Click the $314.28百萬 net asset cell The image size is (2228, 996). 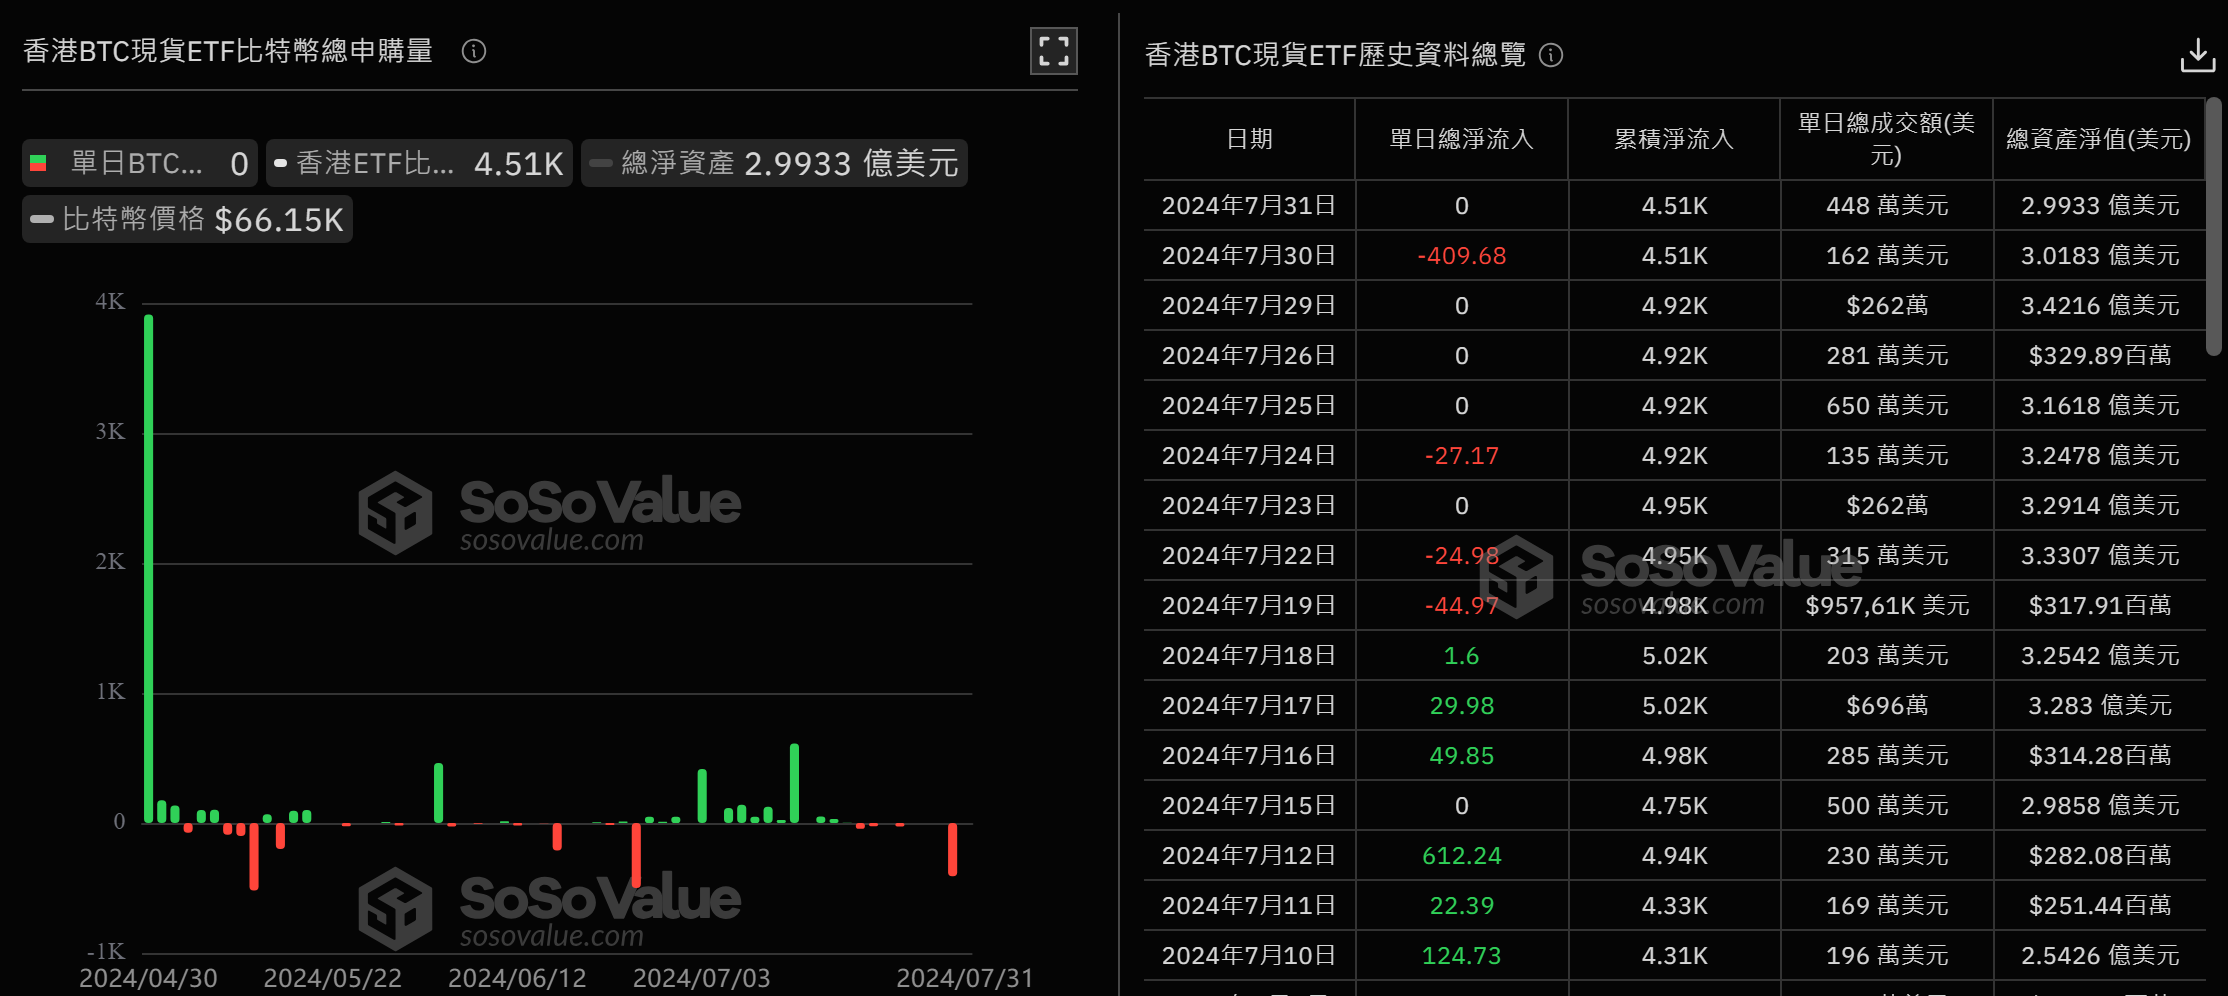pos(2099,755)
